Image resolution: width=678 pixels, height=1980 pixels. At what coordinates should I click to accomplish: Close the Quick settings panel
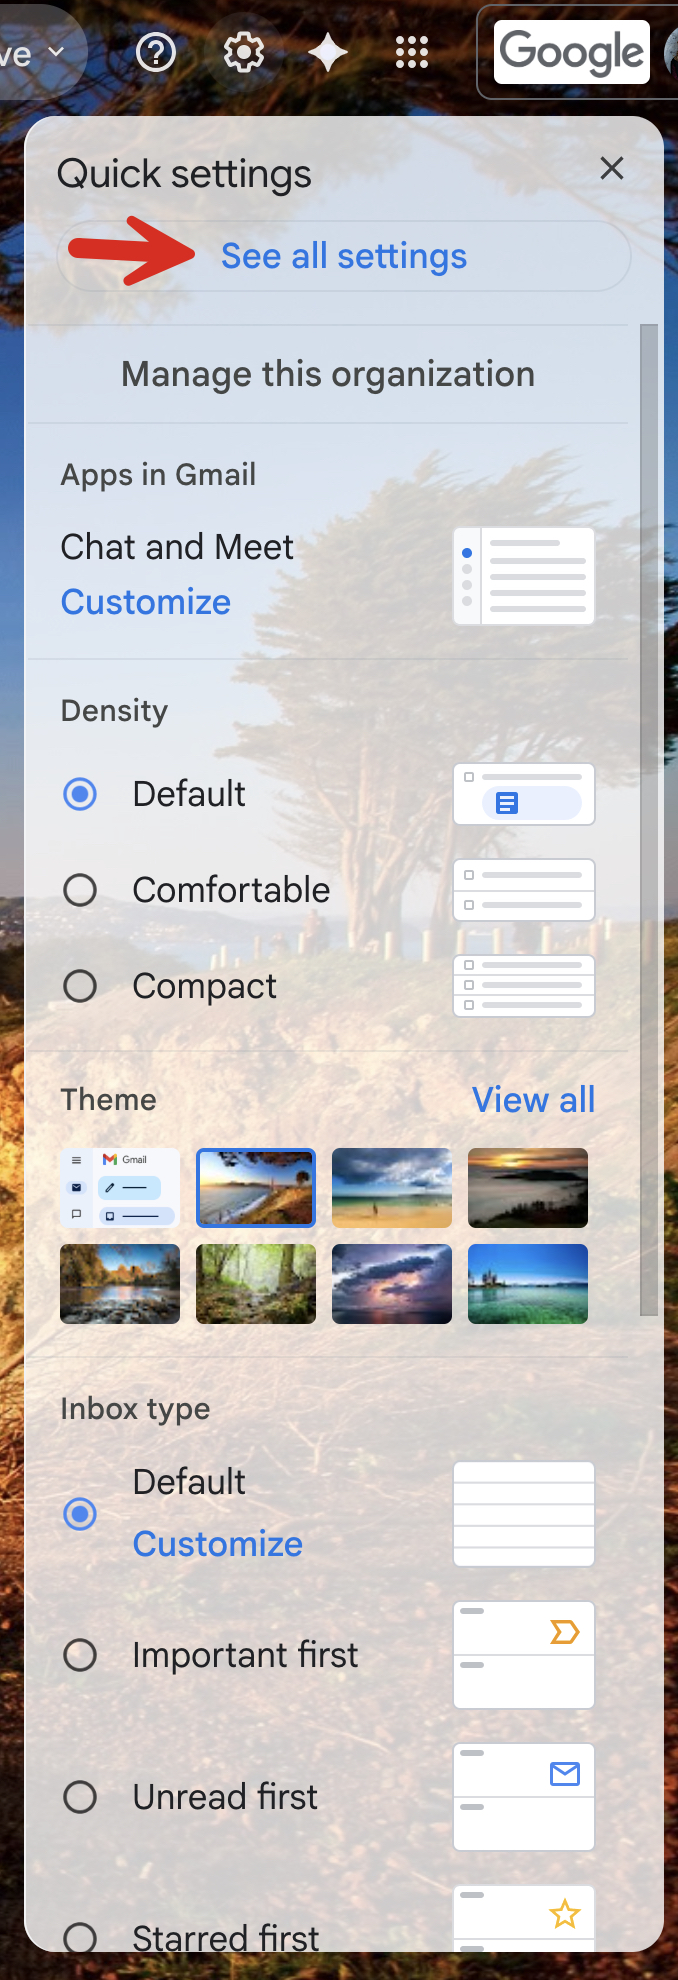point(612,168)
